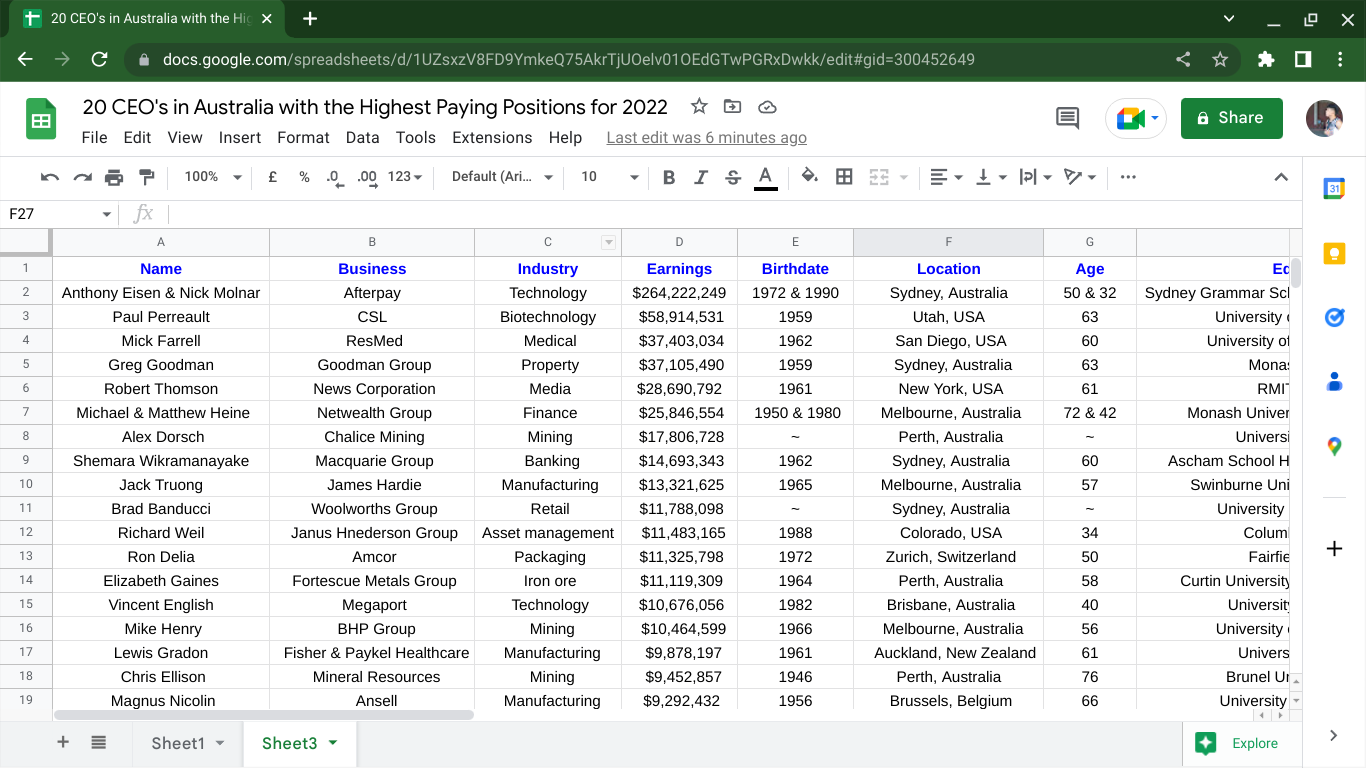Screen dimensions: 1366x768
Task: Open the Insert menu
Action: (x=240, y=138)
